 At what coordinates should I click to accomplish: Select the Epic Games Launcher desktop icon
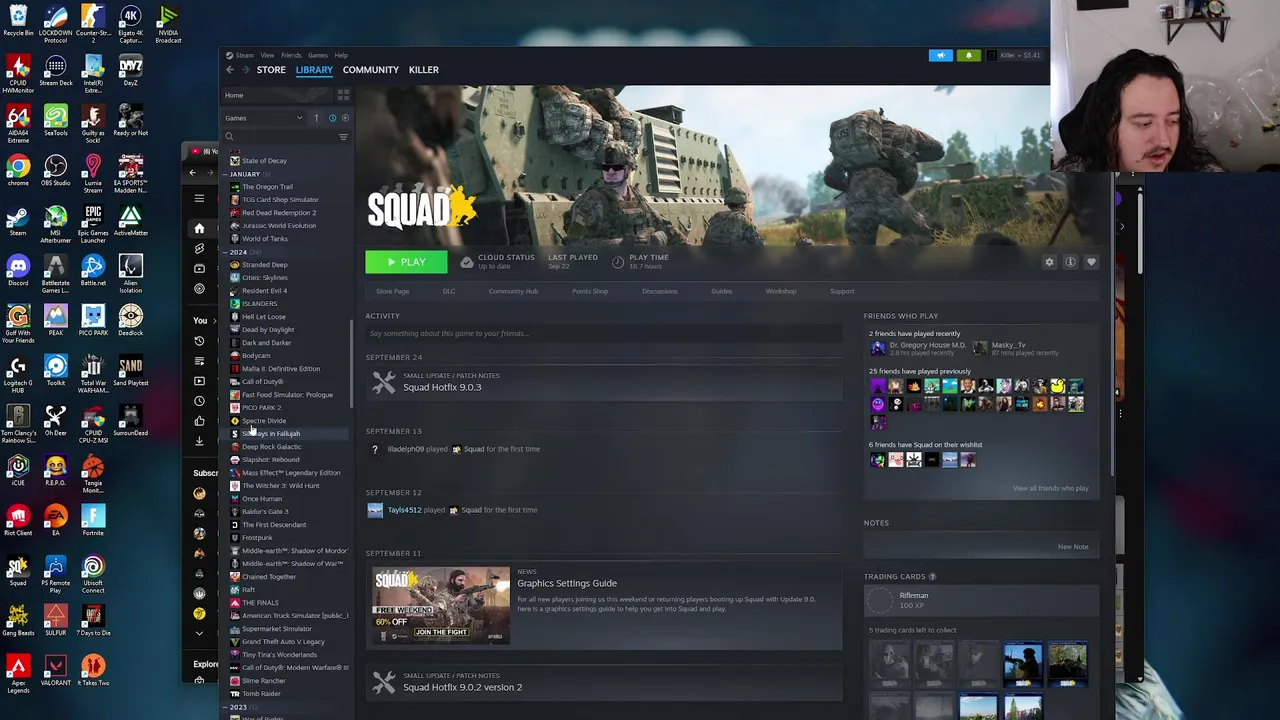tap(93, 224)
